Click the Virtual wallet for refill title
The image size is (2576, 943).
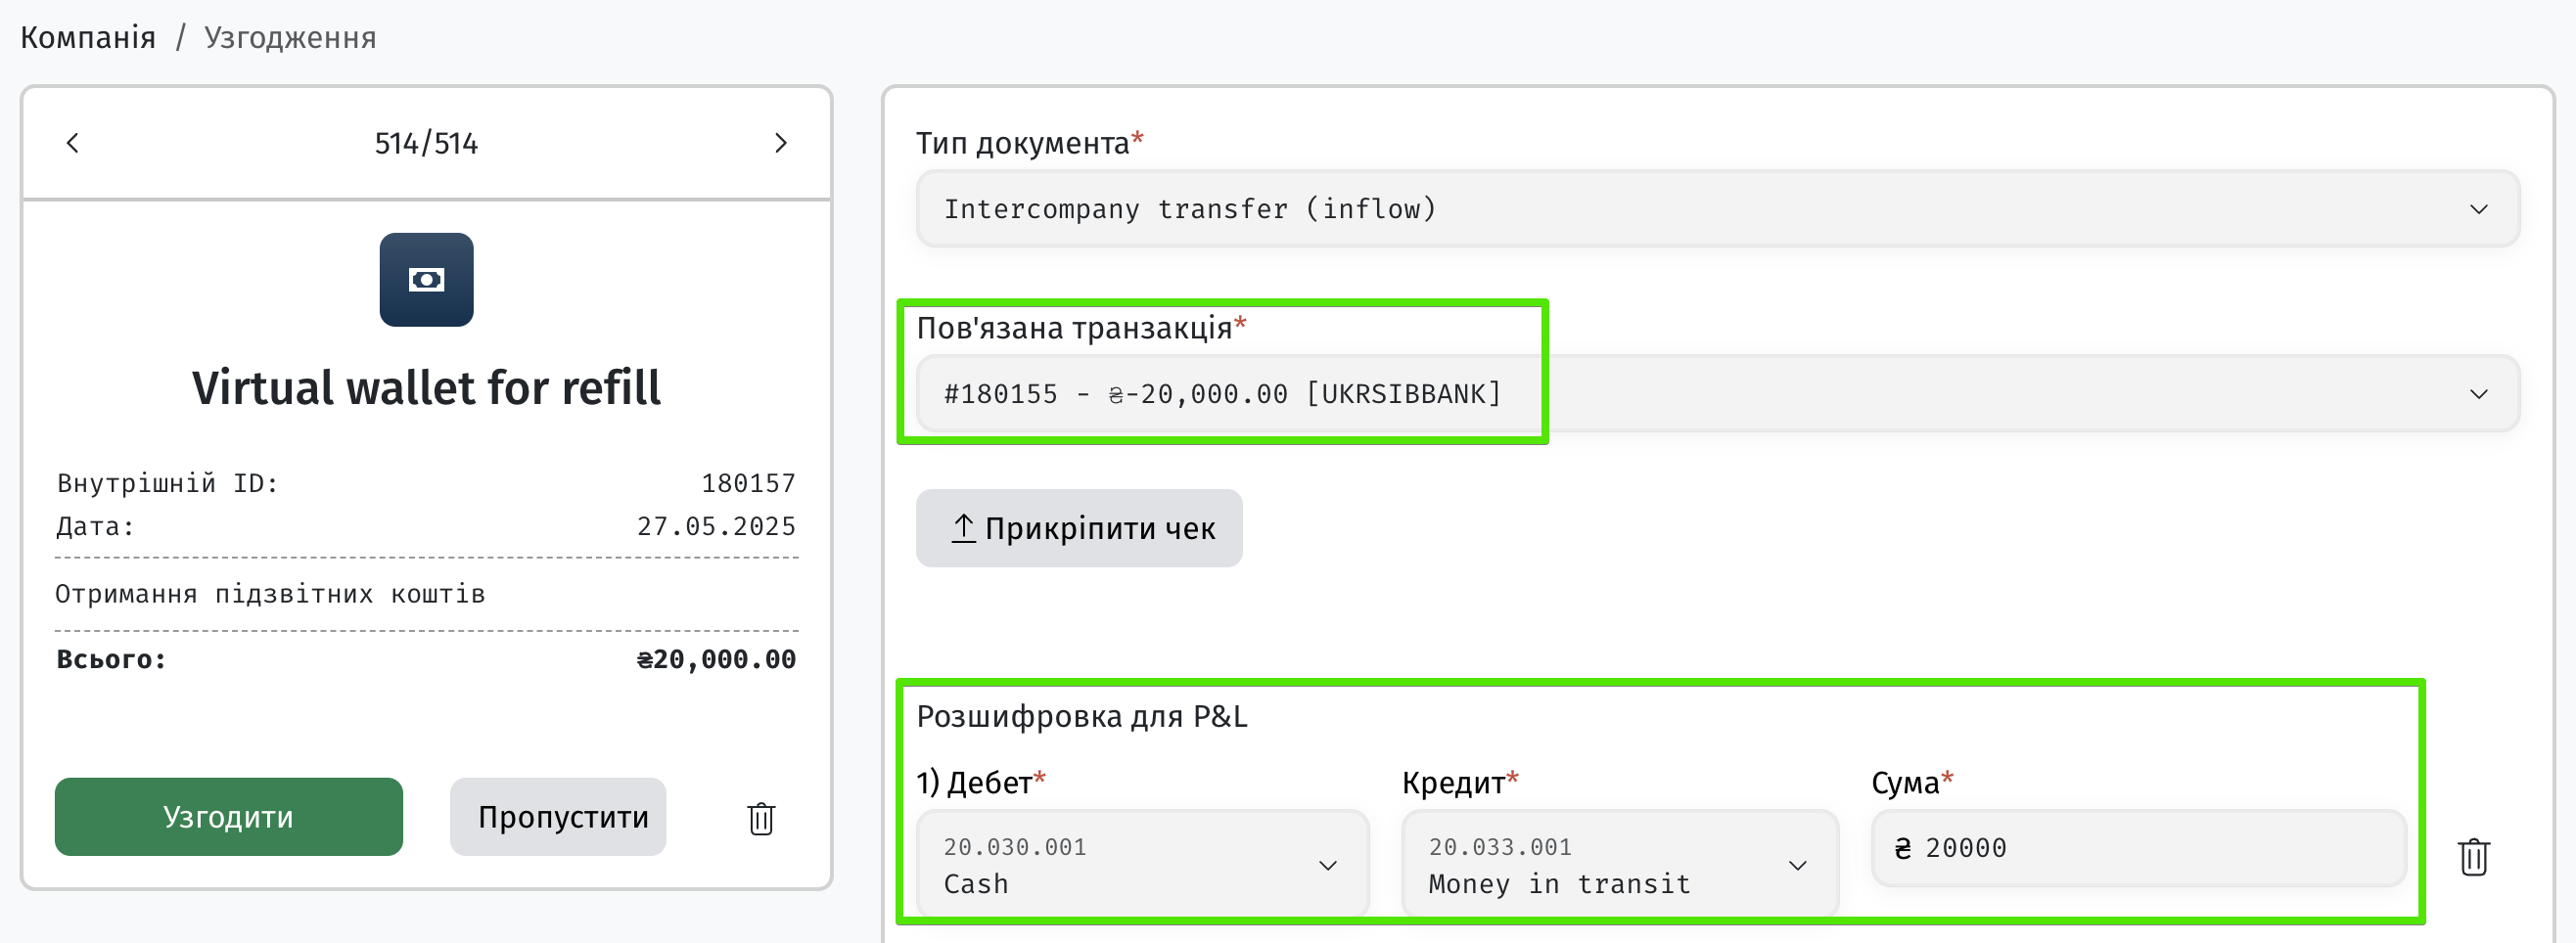[426, 388]
